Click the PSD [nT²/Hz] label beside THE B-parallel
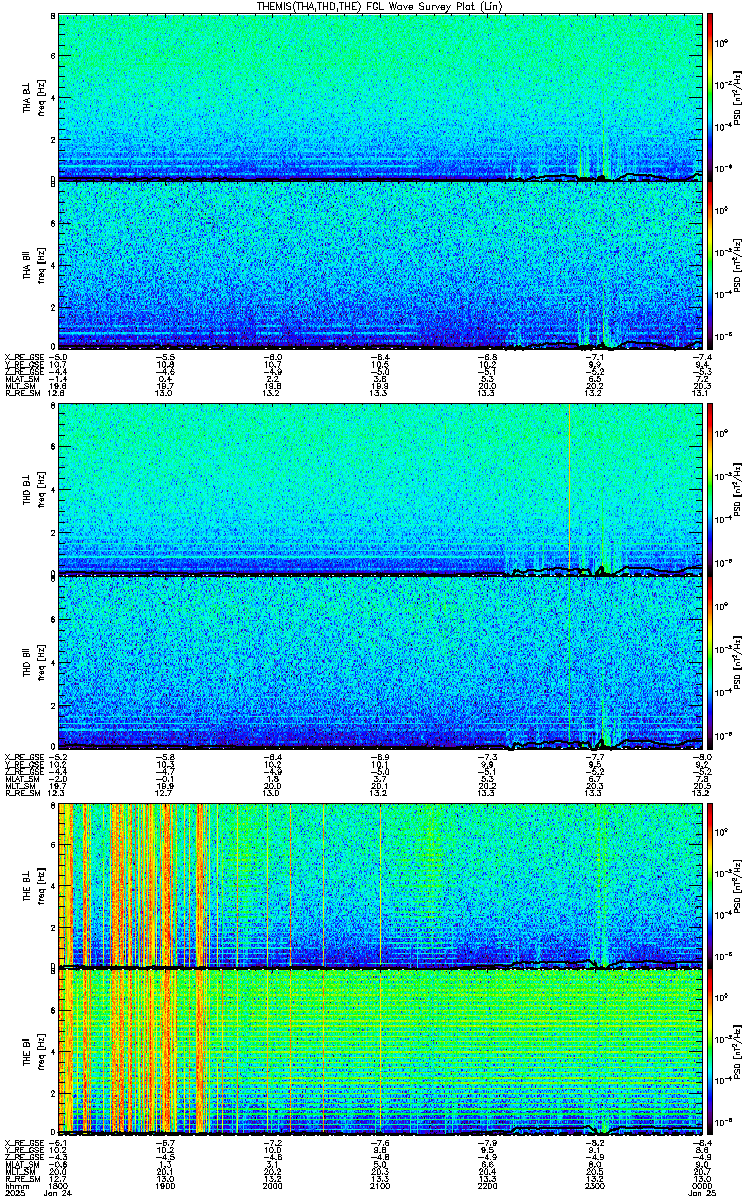The image size is (750, 1200). (x=740, y=1054)
